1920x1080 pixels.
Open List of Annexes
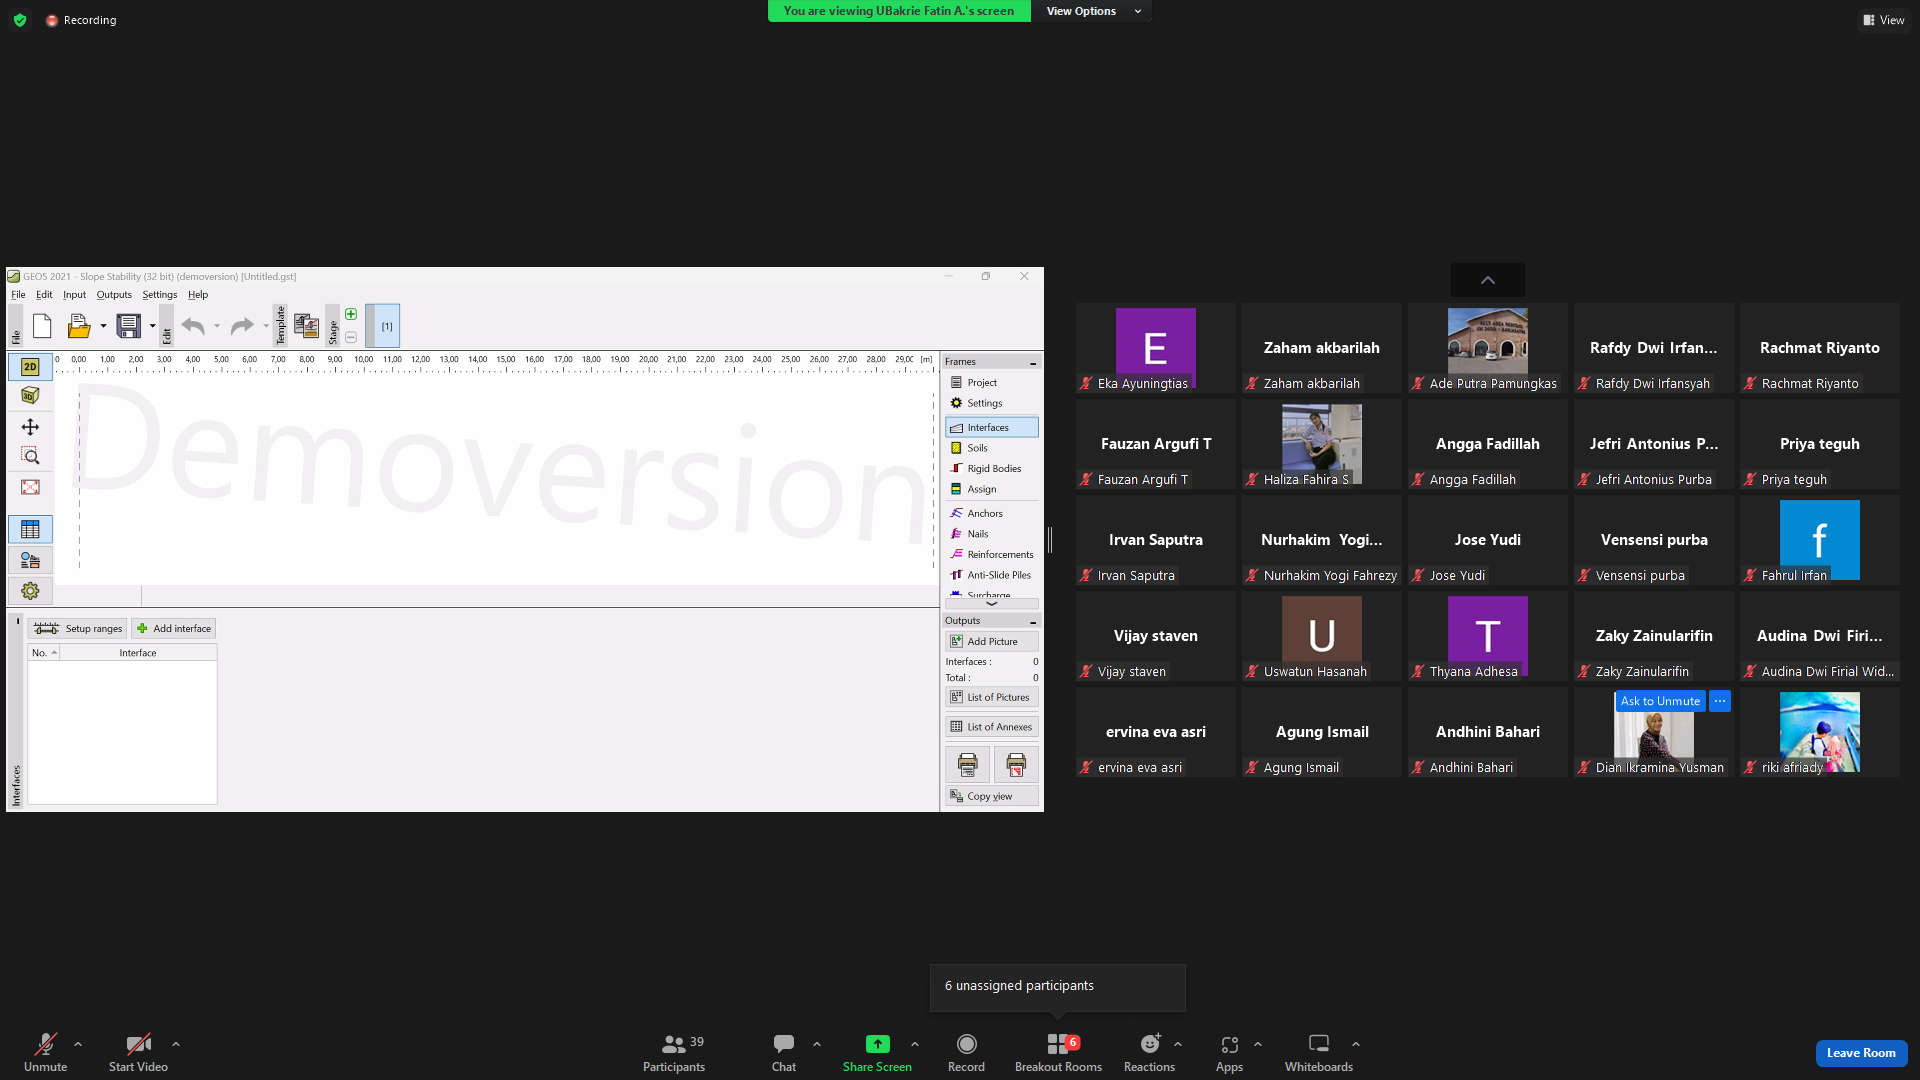coord(992,727)
